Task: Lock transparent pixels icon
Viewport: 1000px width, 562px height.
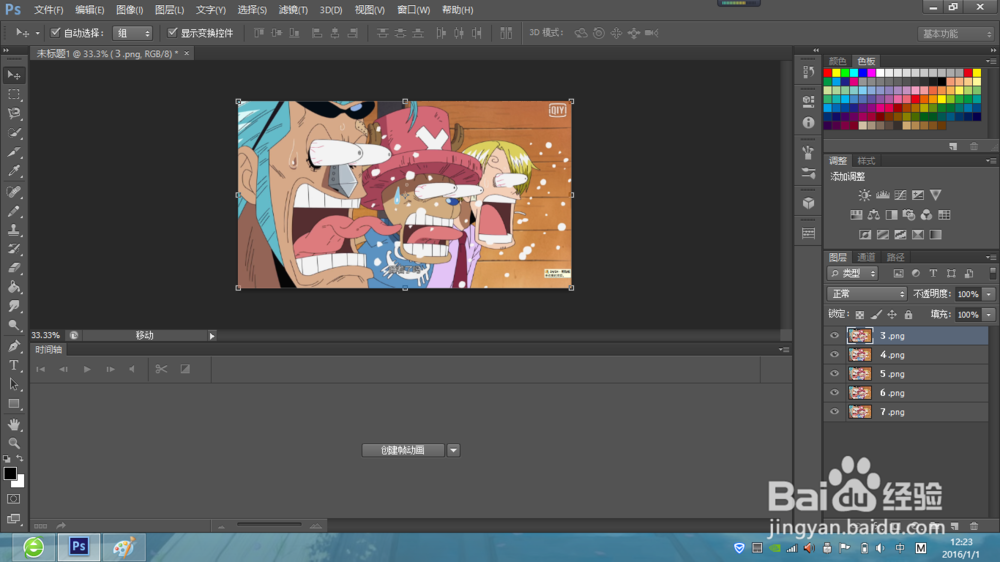Action: 860,314
